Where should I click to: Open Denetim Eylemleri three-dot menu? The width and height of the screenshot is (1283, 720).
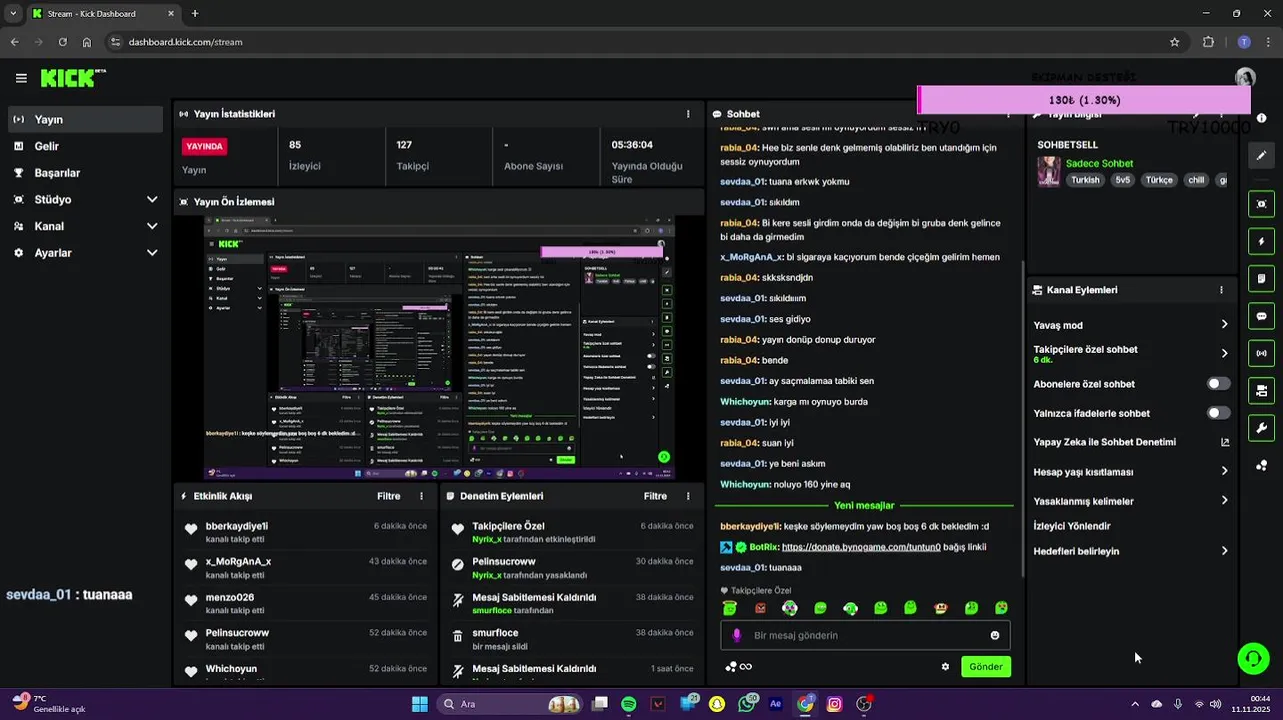click(x=688, y=496)
